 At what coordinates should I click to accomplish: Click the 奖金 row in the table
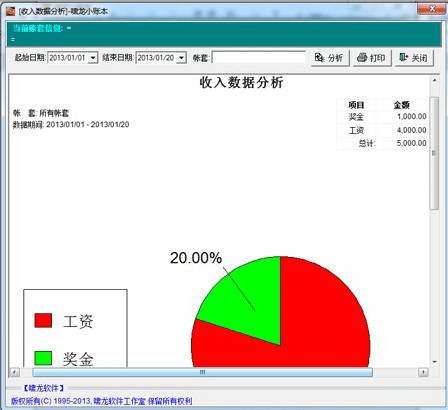point(383,117)
